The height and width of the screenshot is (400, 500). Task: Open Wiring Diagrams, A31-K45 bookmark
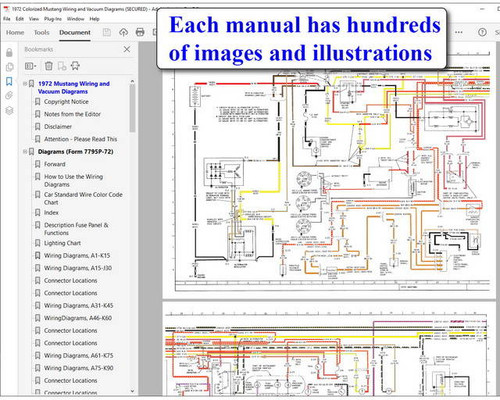coord(79,305)
